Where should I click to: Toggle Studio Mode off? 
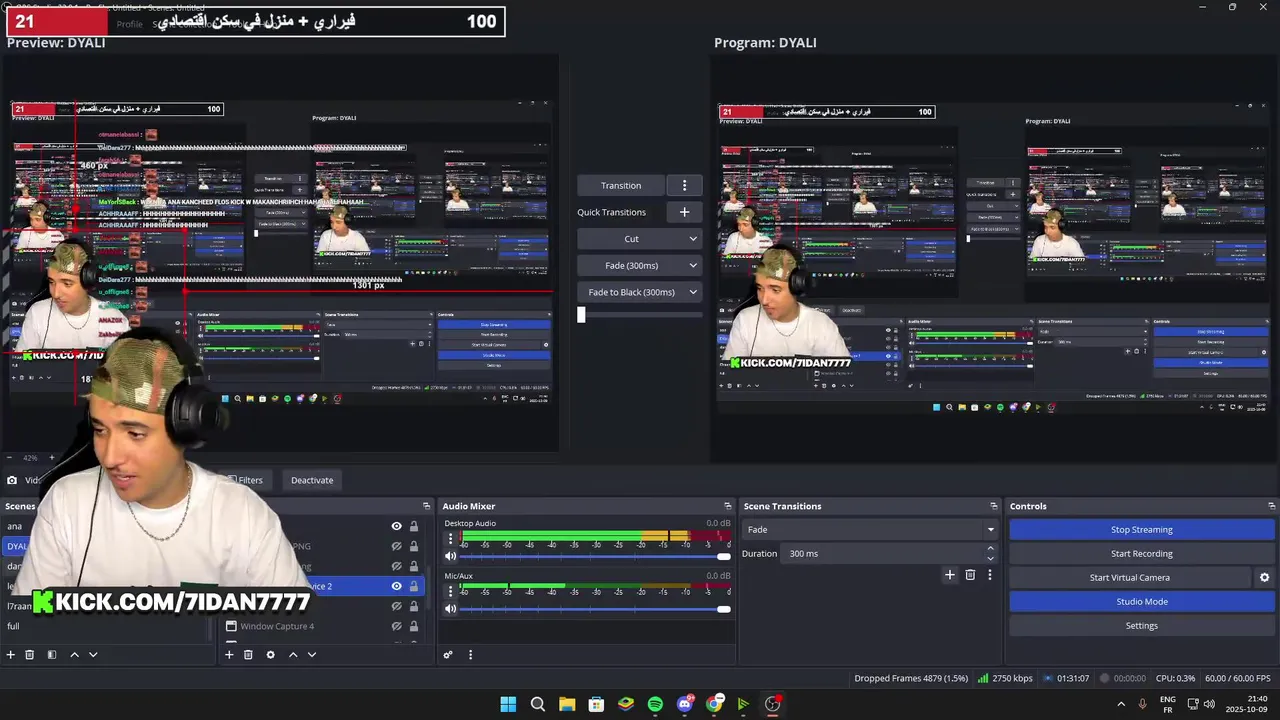(1141, 602)
